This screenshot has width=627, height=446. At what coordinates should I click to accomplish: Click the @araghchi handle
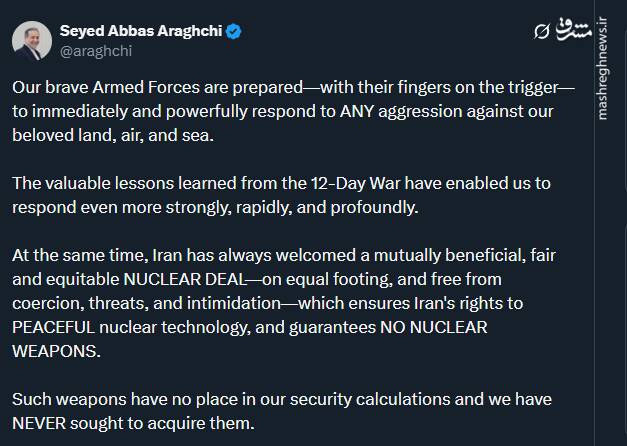point(97,51)
